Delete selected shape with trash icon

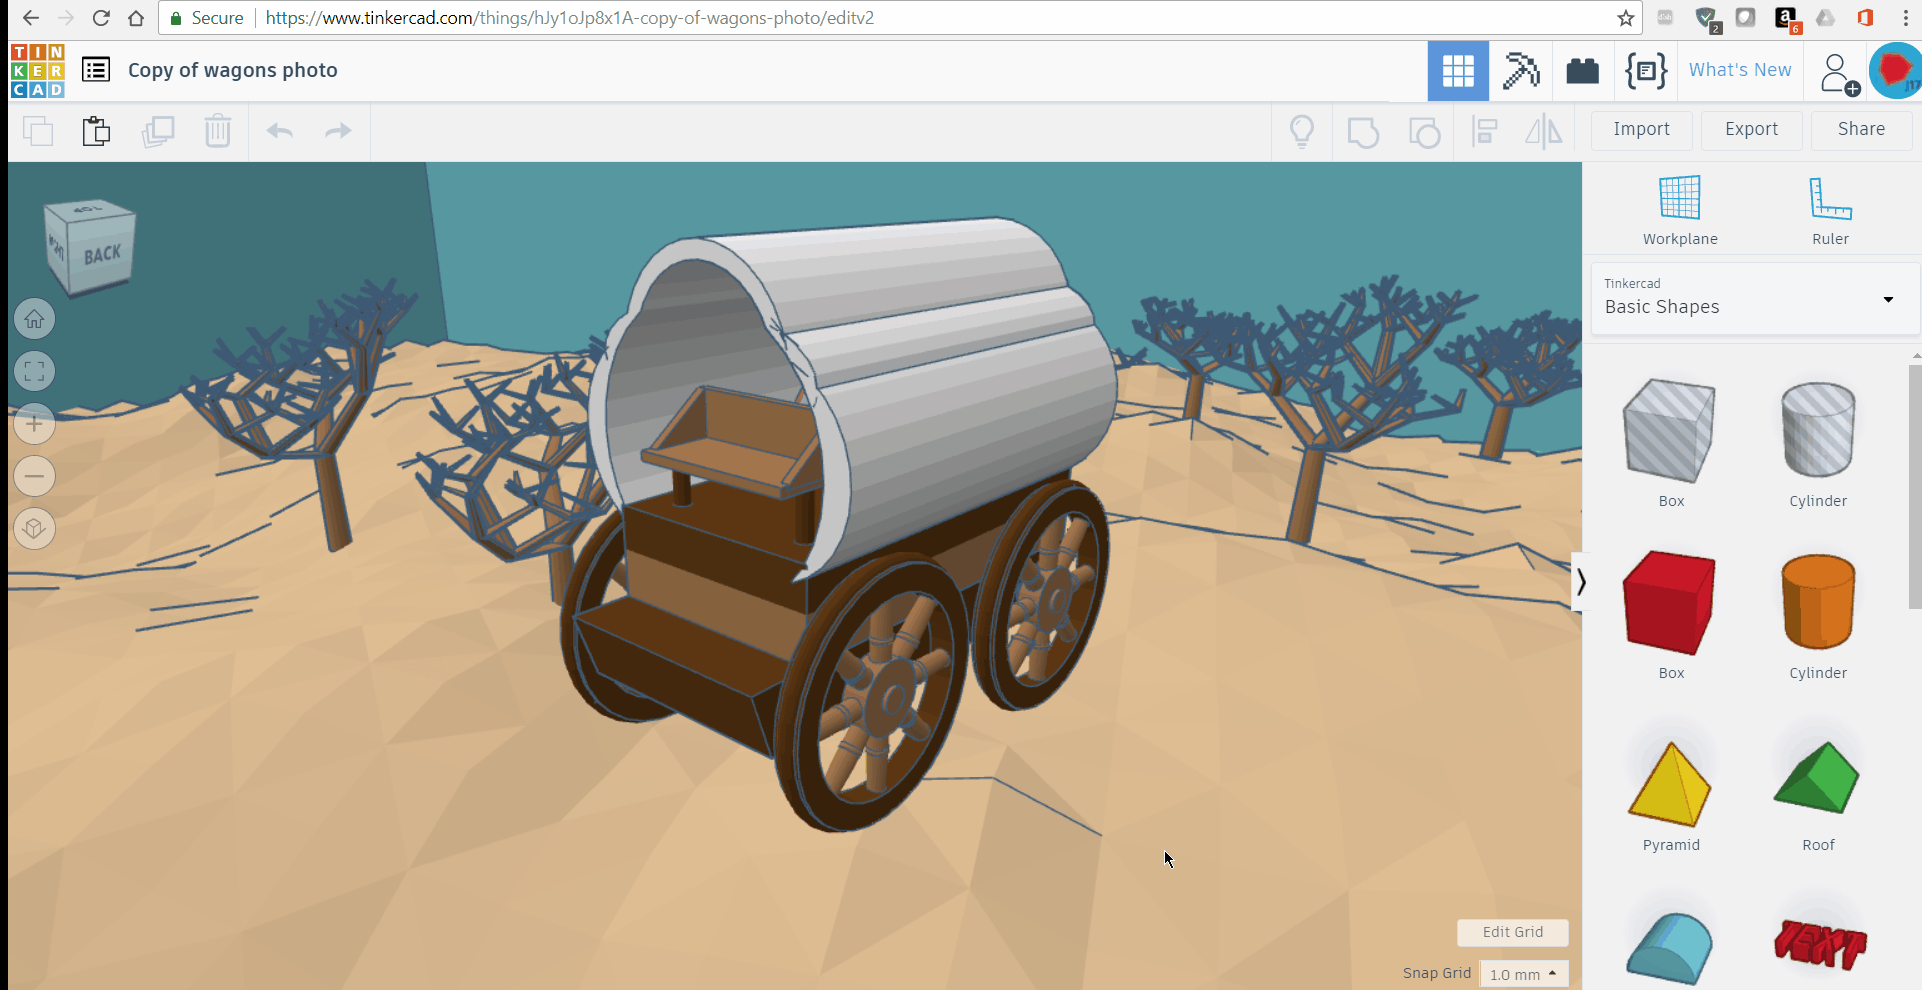point(218,131)
